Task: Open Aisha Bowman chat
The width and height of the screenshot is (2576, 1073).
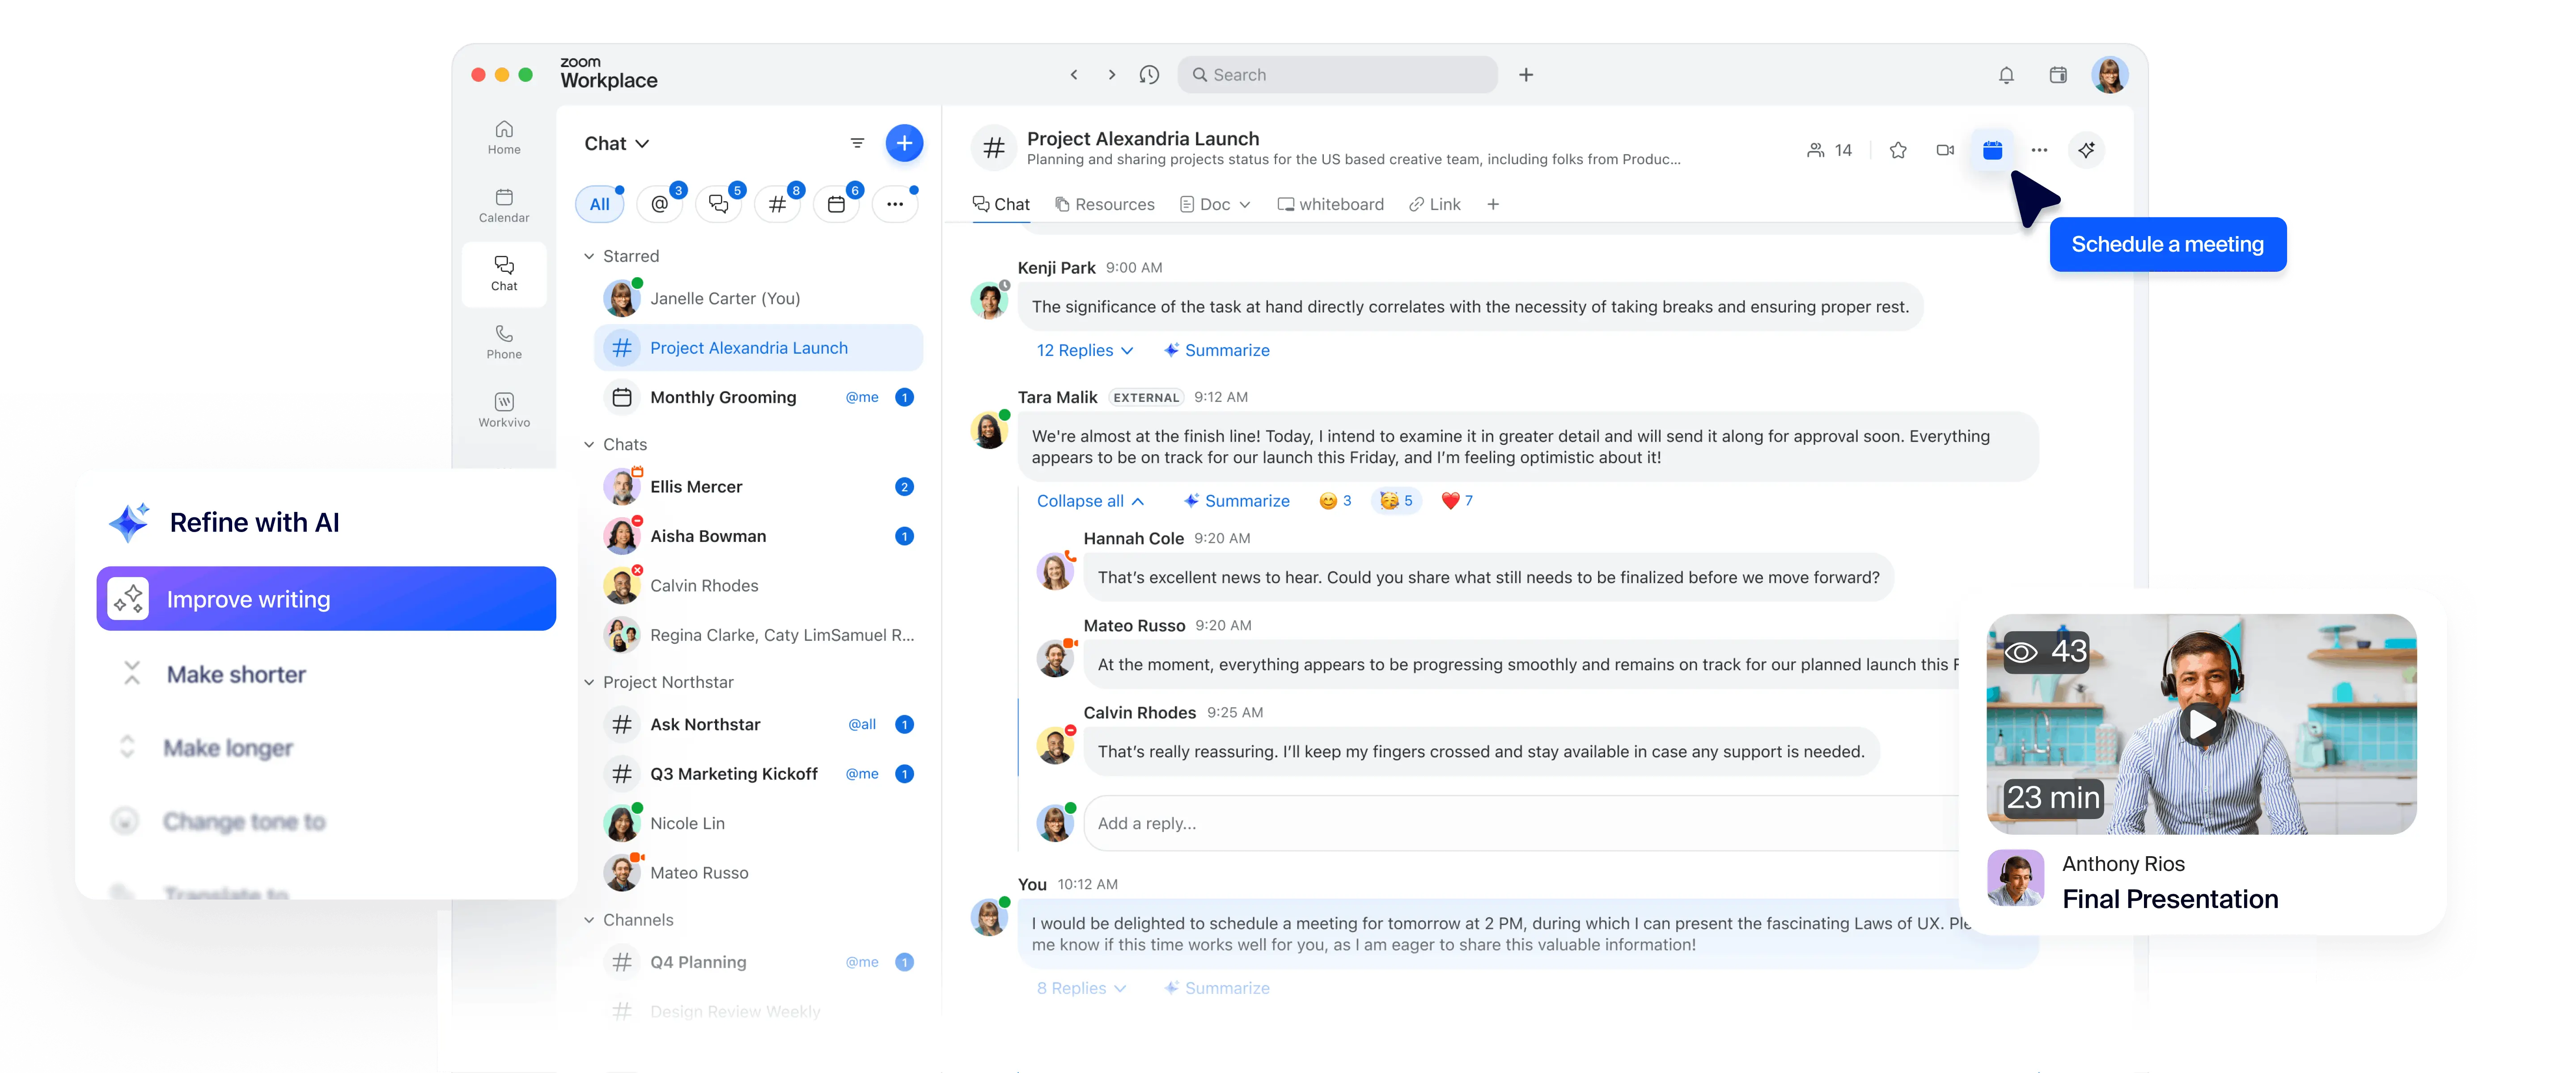Action: (x=758, y=536)
